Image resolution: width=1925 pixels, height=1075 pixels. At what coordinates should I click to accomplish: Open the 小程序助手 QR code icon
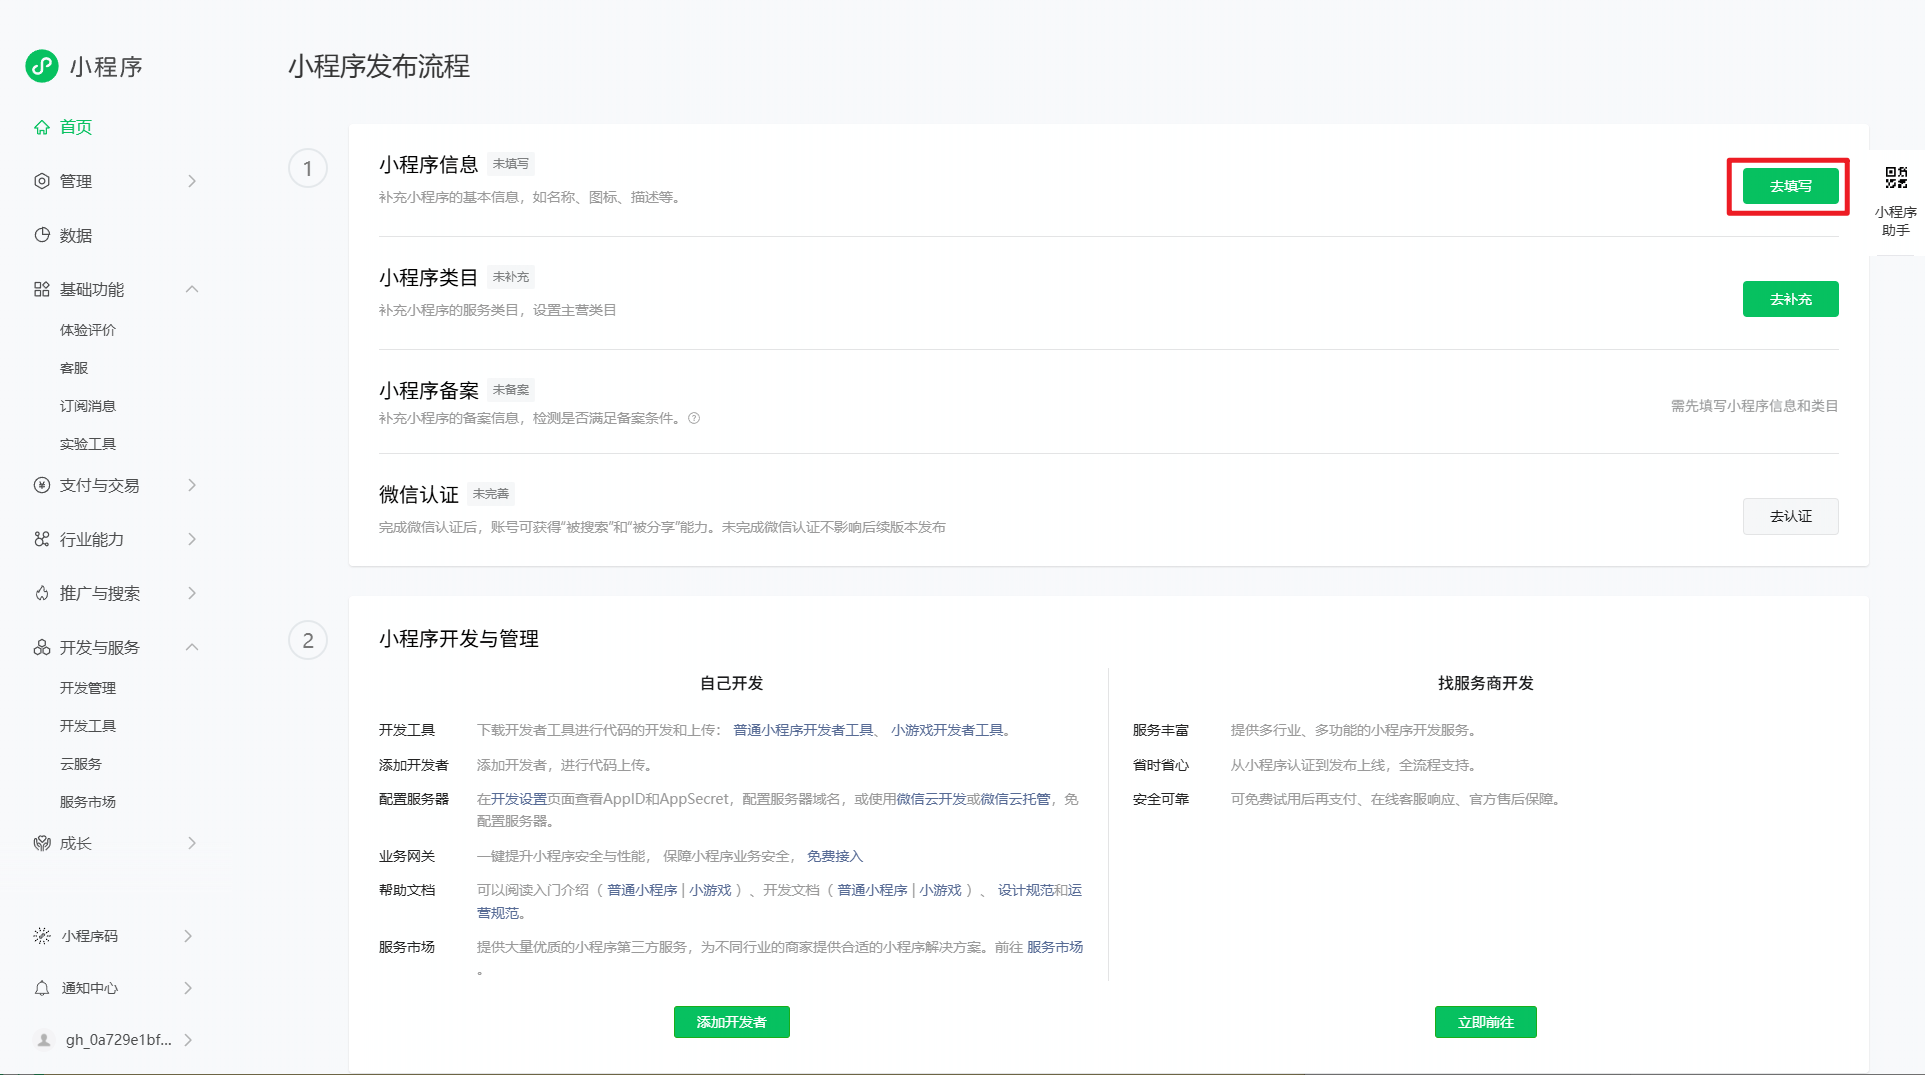(x=1896, y=178)
